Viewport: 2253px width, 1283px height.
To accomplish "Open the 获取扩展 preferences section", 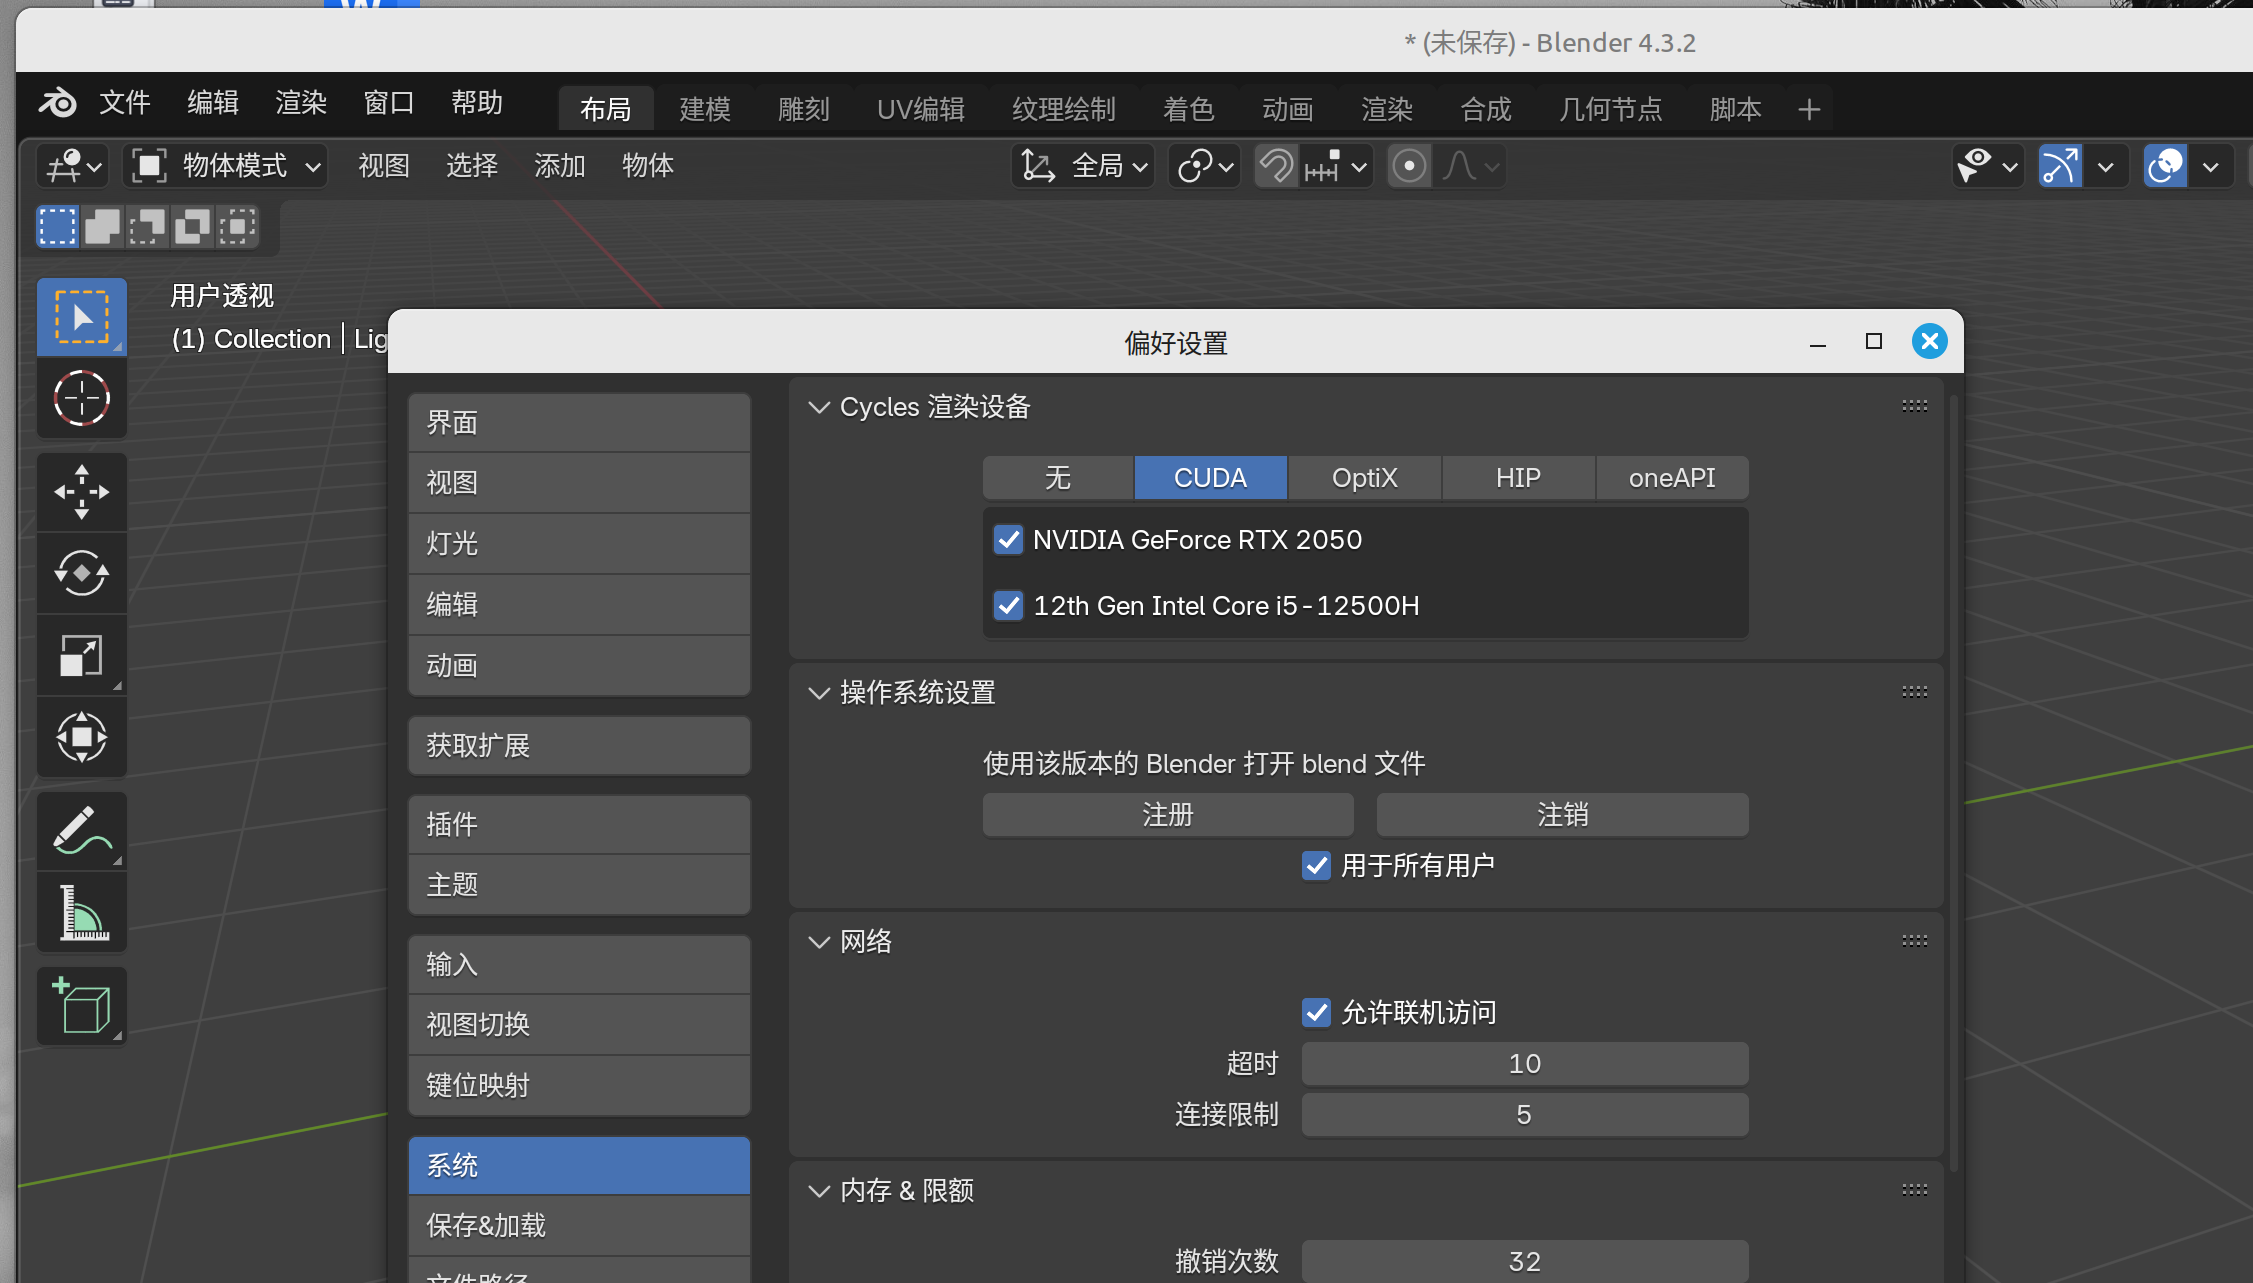I will [x=579, y=746].
